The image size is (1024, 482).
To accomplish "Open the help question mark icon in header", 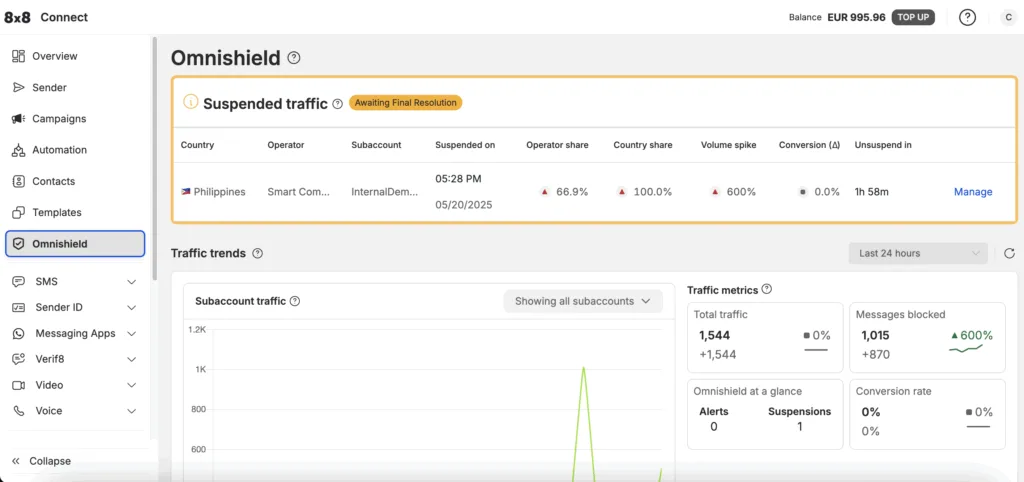I will 967,18.
